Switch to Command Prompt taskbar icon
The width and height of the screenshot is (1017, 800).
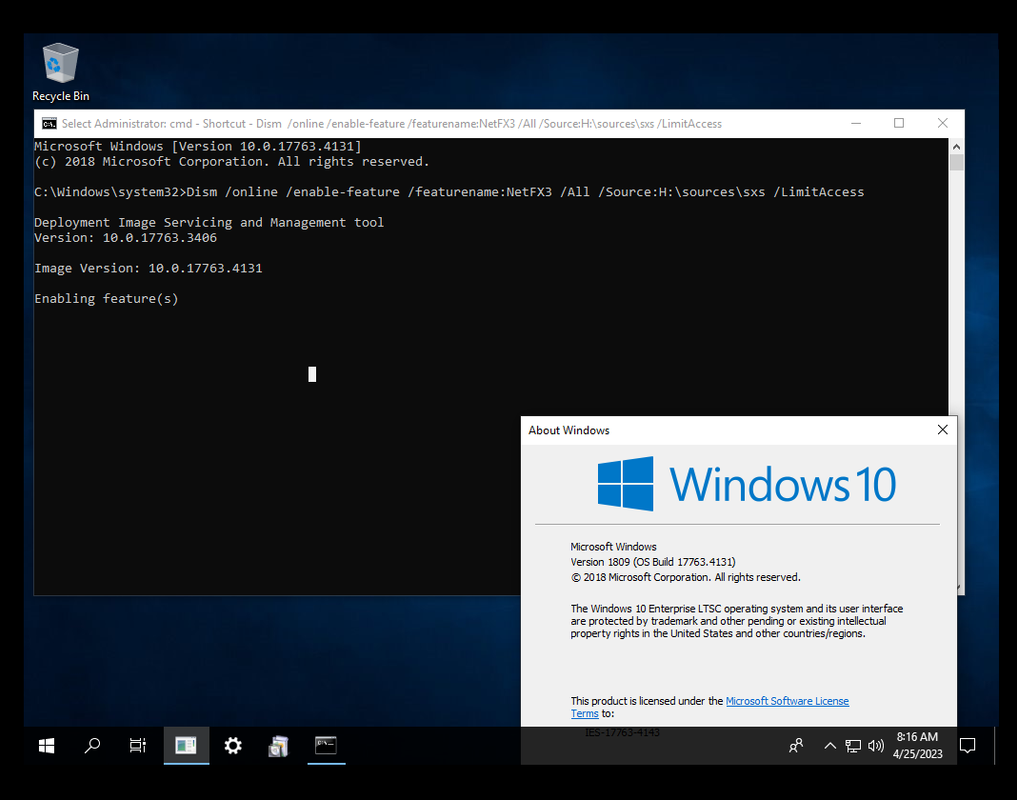[x=326, y=745]
